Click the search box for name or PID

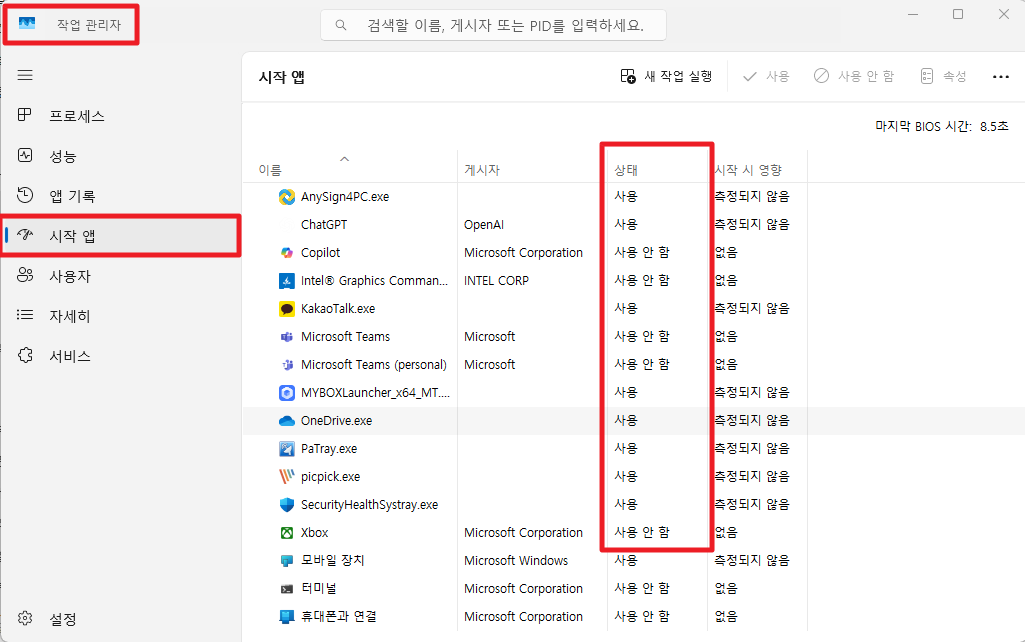point(494,25)
